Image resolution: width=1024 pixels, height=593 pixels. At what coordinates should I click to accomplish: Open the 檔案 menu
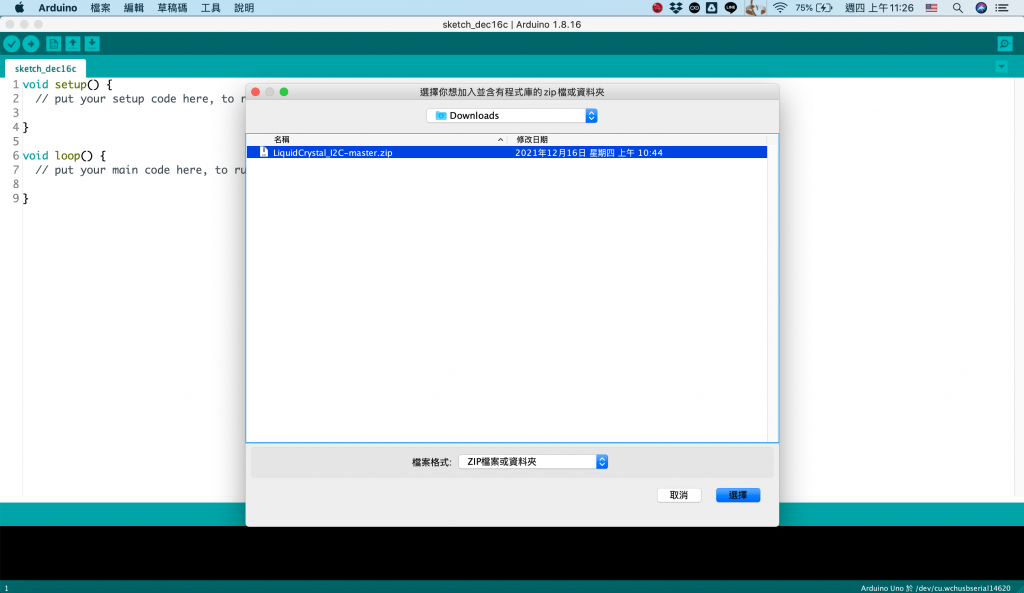click(101, 8)
